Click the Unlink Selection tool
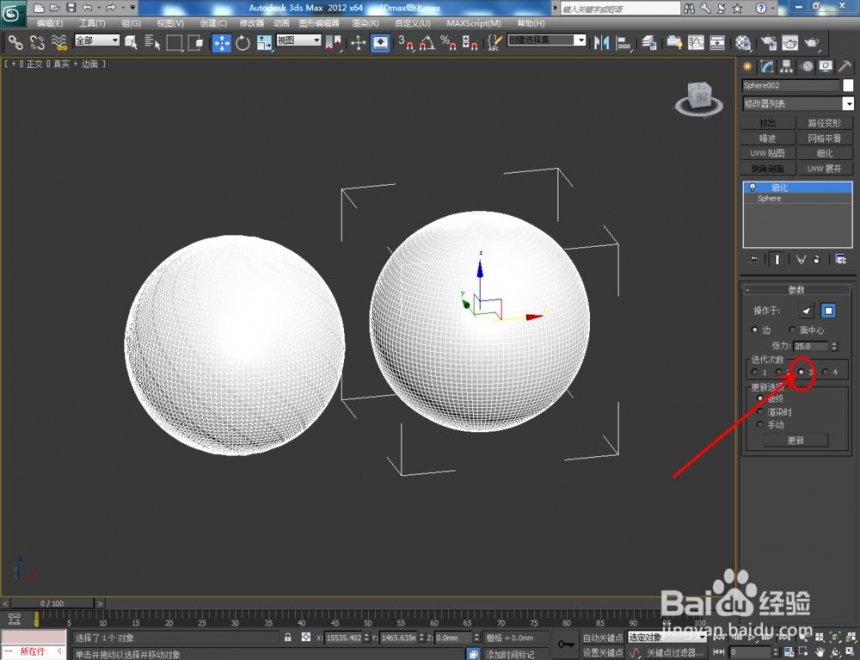 pyautogui.click(x=37, y=42)
